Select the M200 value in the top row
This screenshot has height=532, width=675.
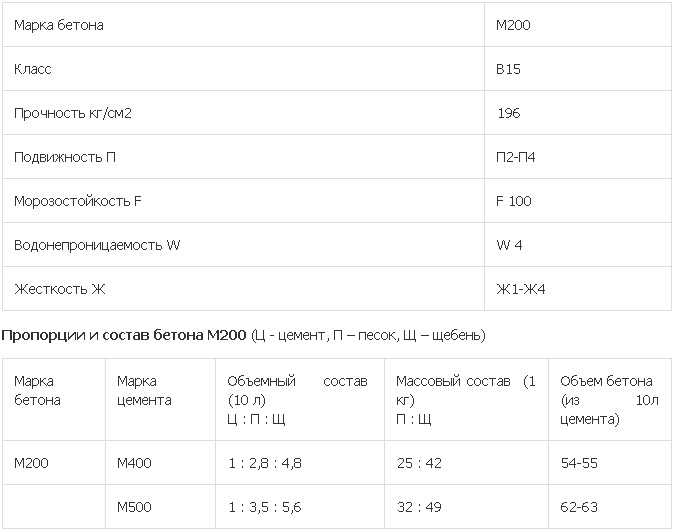pyautogui.click(x=513, y=25)
